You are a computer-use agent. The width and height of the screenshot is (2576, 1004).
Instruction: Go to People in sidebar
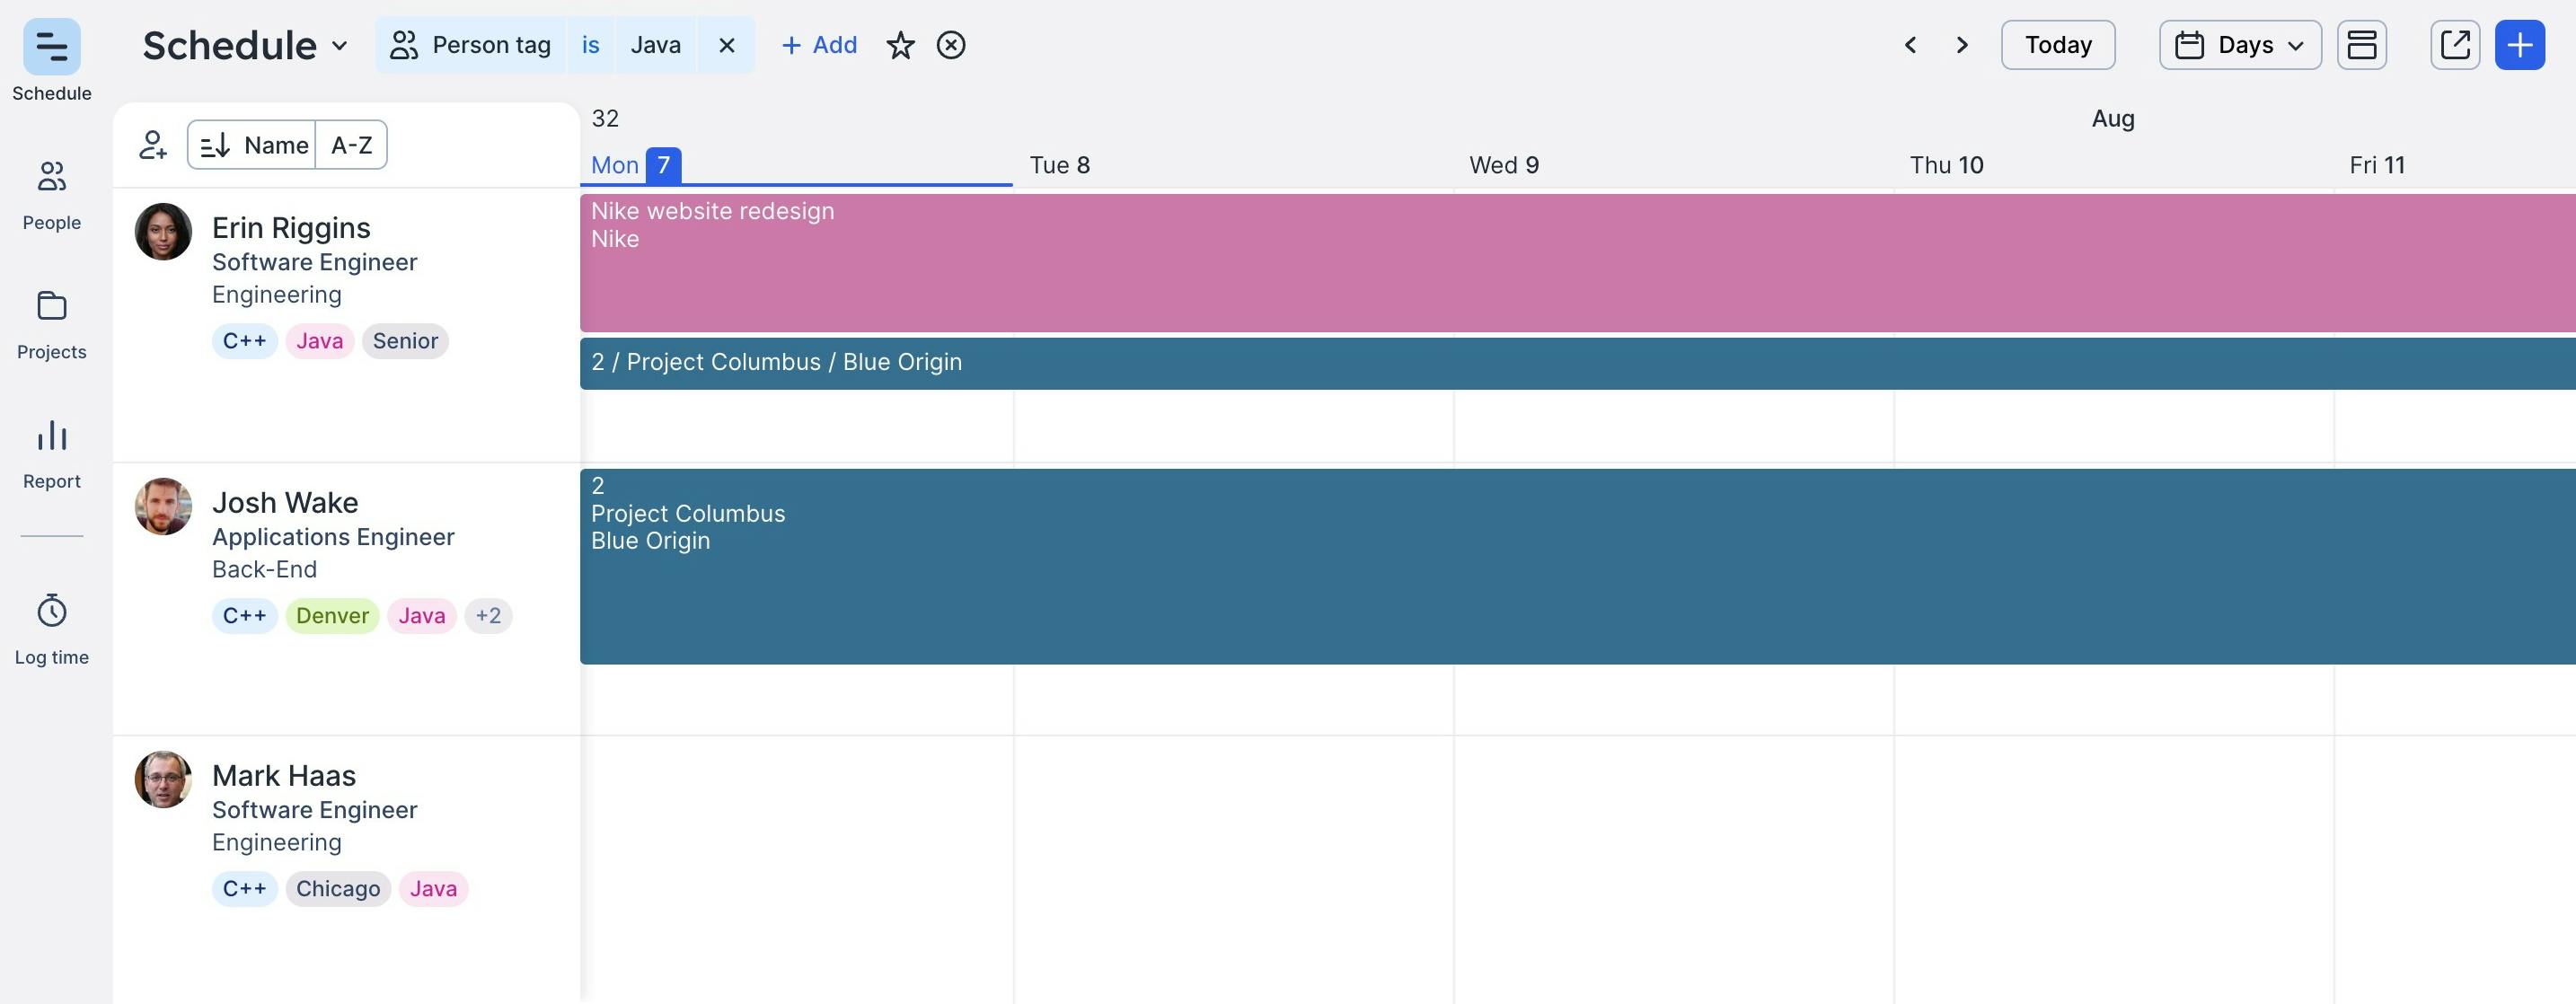click(x=52, y=196)
